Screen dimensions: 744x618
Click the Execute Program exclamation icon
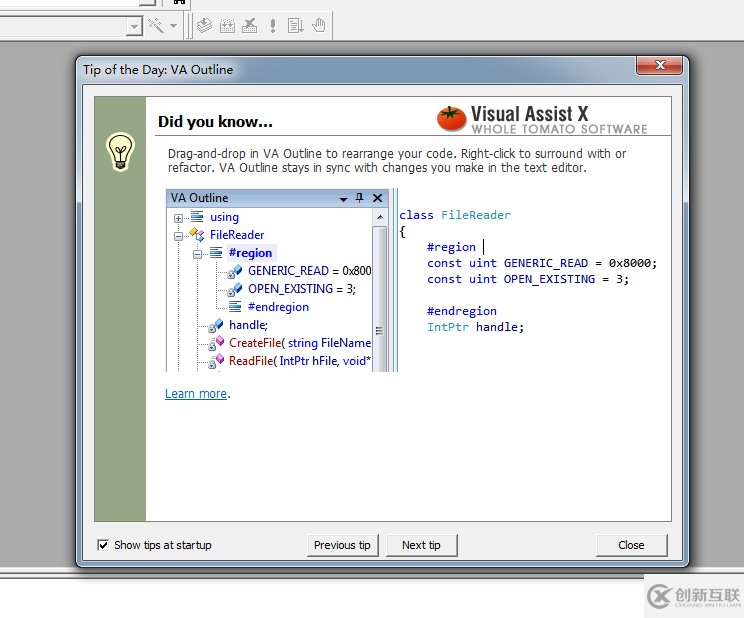(273, 26)
